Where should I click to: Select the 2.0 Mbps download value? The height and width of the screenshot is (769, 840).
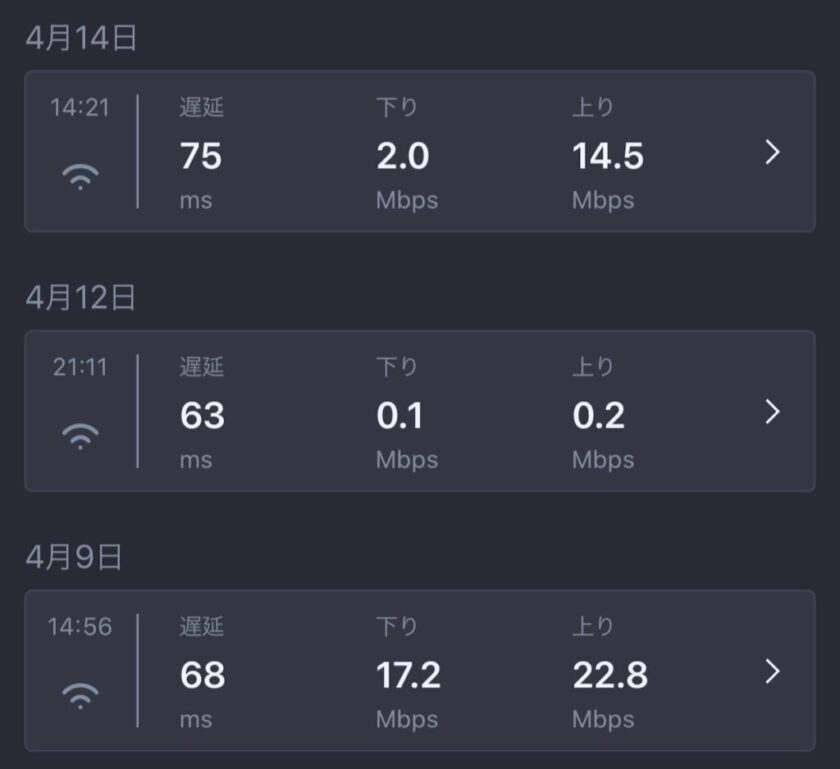(403, 156)
